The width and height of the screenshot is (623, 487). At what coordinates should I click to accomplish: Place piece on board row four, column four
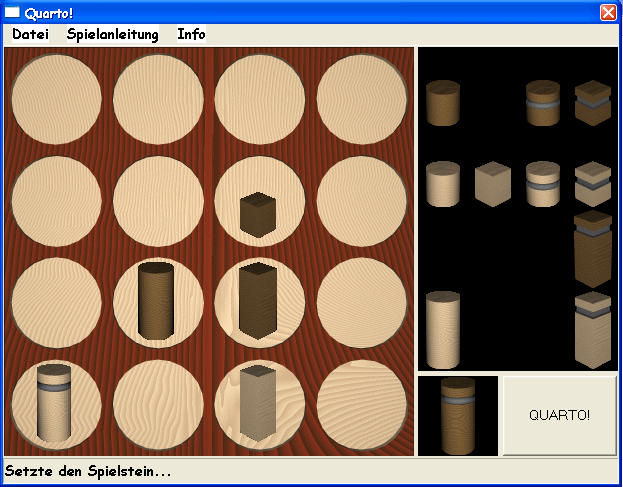pyautogui.click(x=362, y=405)
